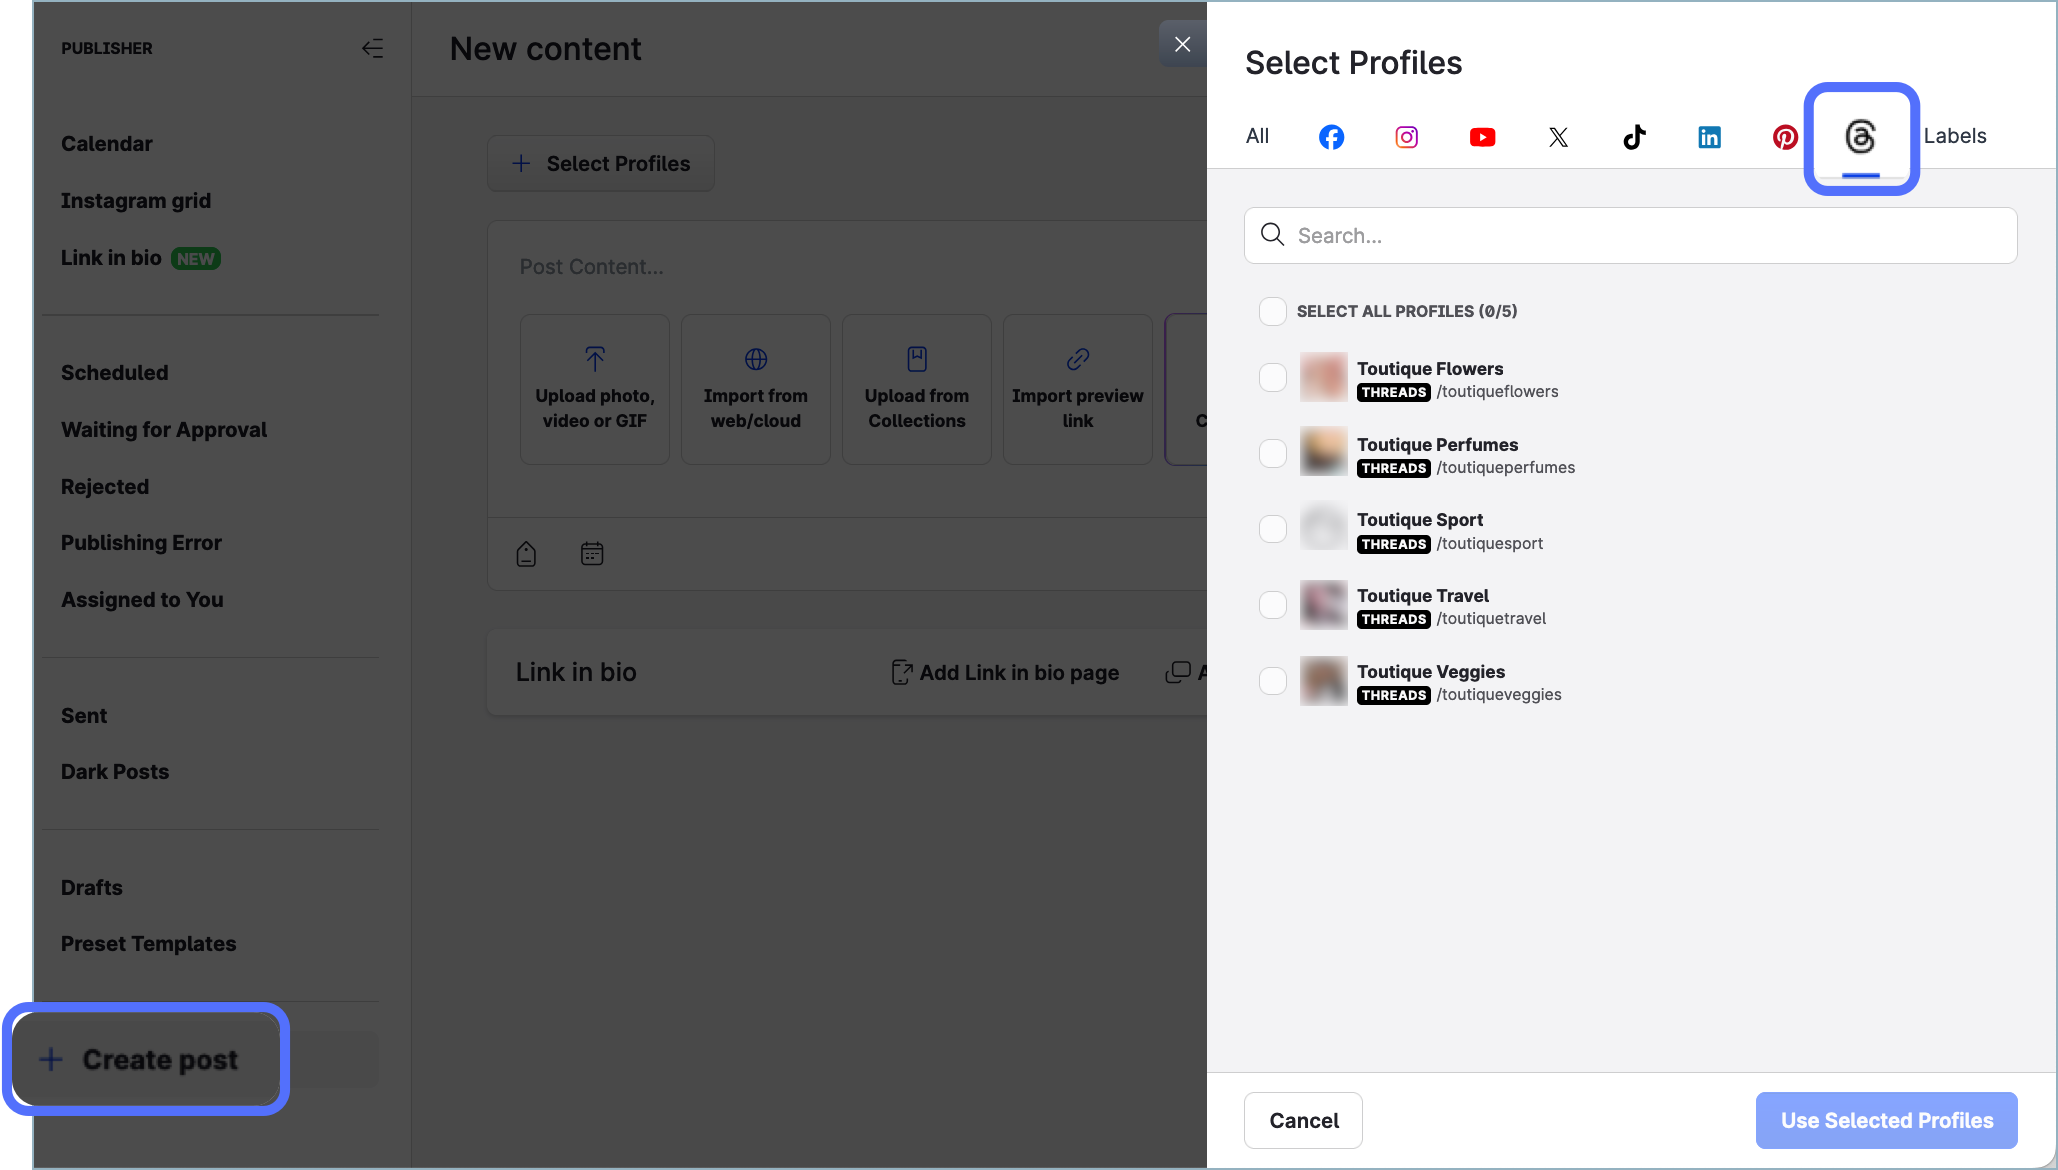
Task: Filter profiles by the Instagram icon
Action: pyautogui.click(x=1406, y=137)
